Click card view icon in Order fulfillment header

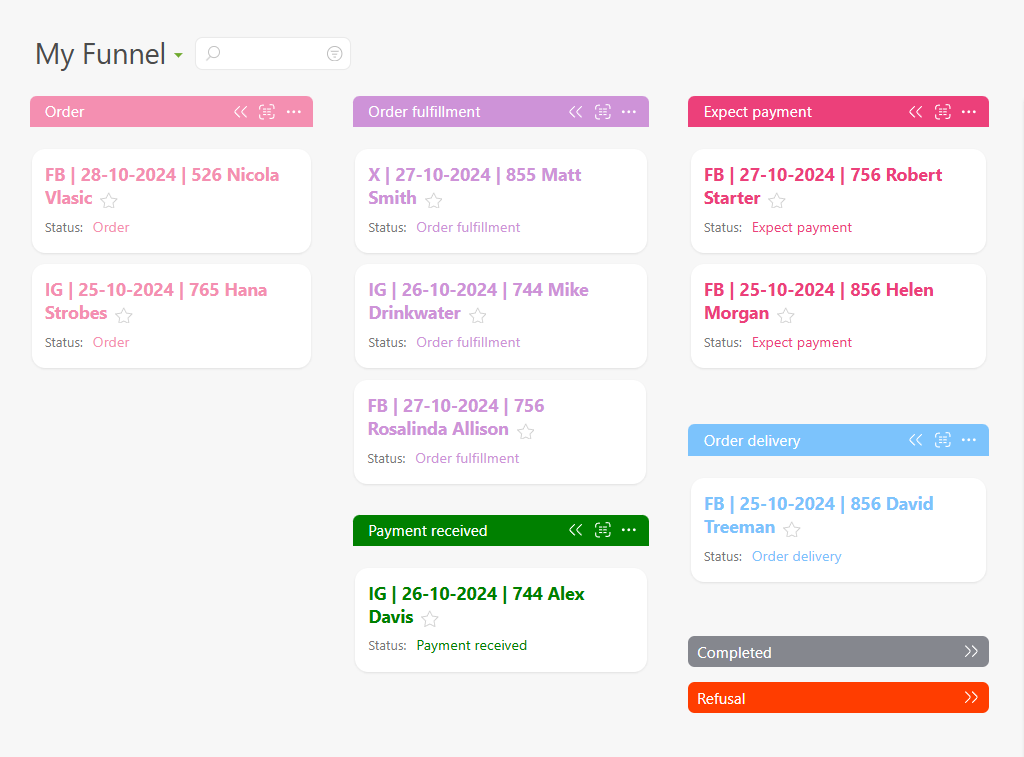(603, 112)
